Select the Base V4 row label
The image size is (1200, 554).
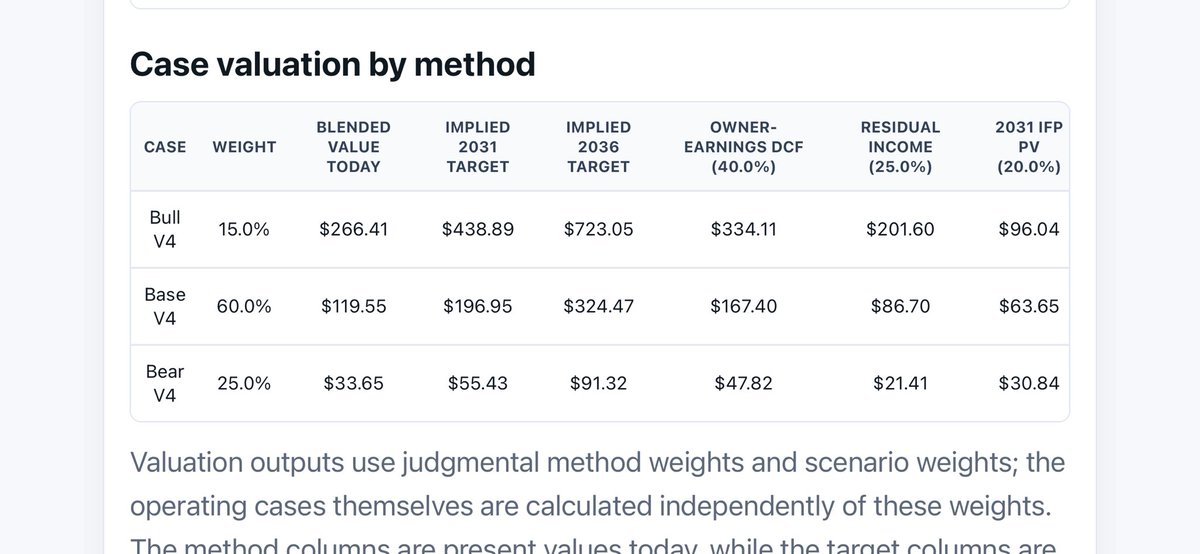click(165, 306)
